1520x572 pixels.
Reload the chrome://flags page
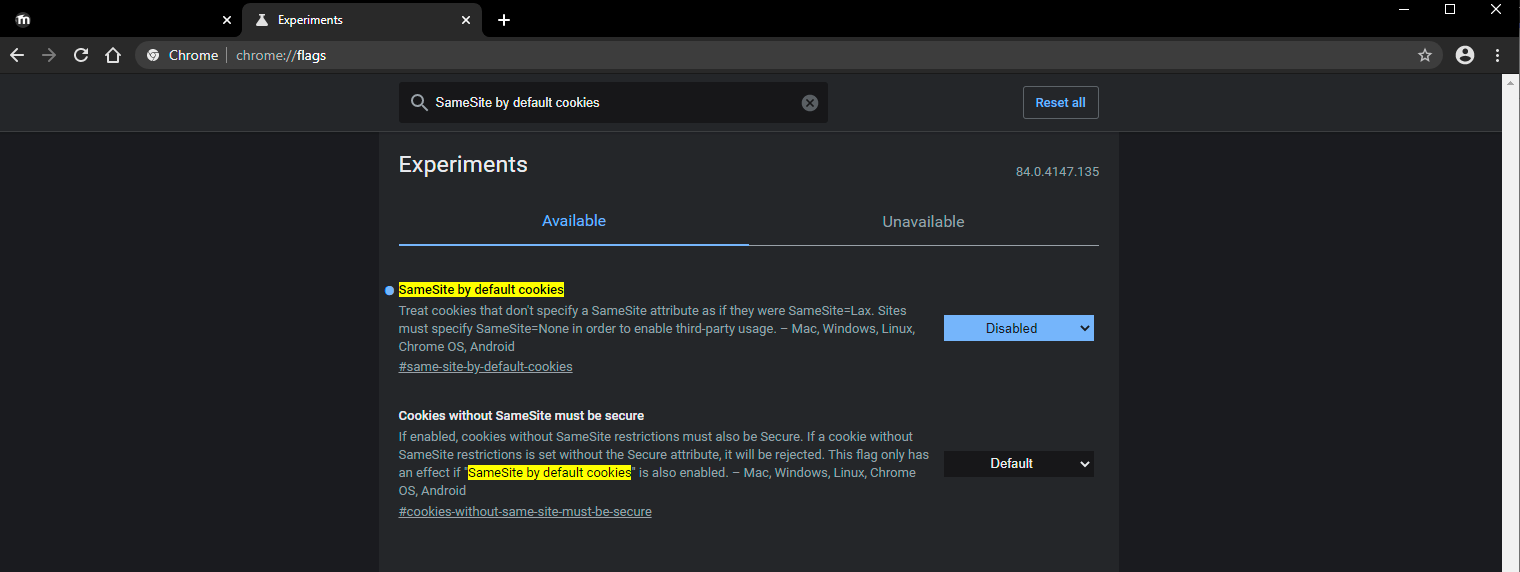point(81,55)
